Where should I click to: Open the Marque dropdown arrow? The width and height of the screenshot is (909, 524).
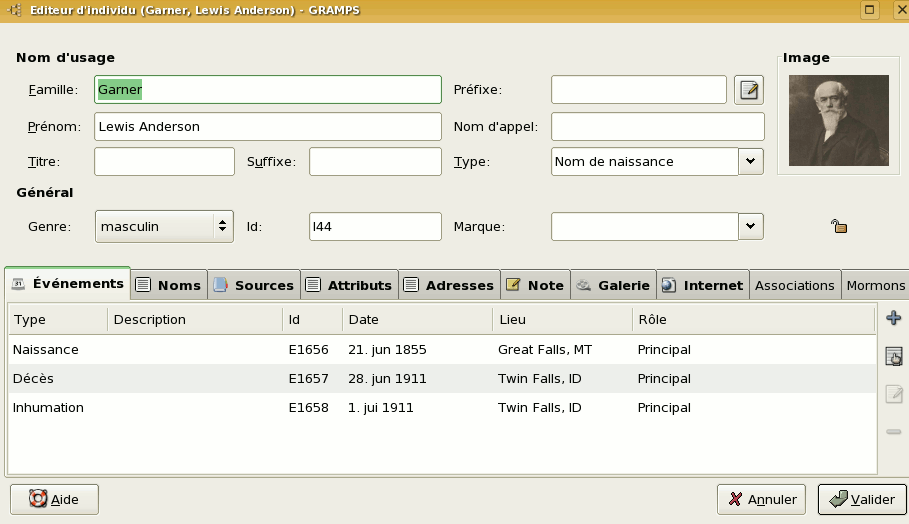751,227
